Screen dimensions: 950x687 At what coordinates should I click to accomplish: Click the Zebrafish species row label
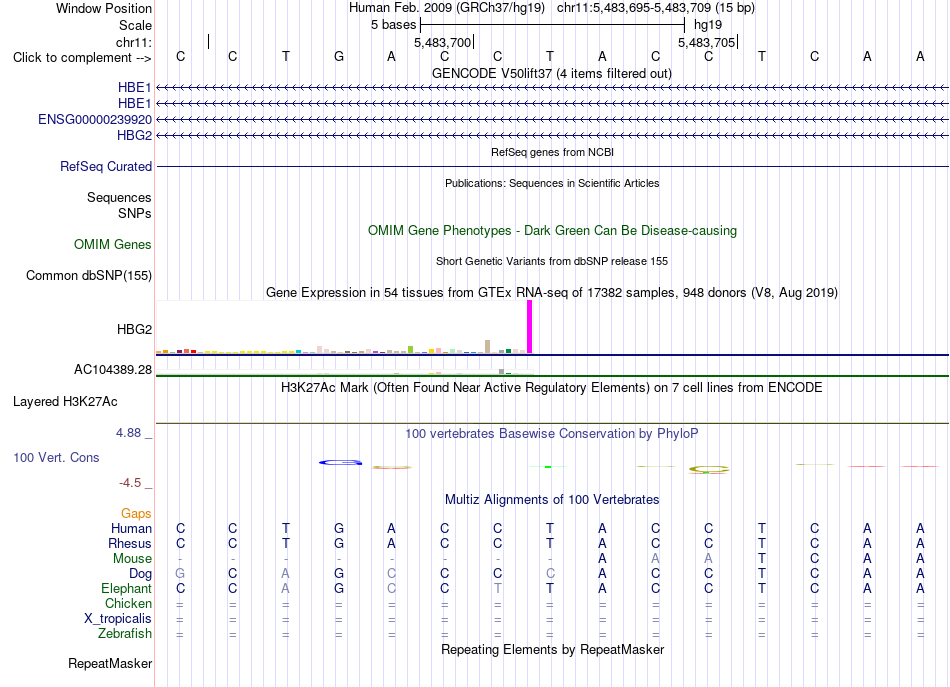[x=125, y=633]
